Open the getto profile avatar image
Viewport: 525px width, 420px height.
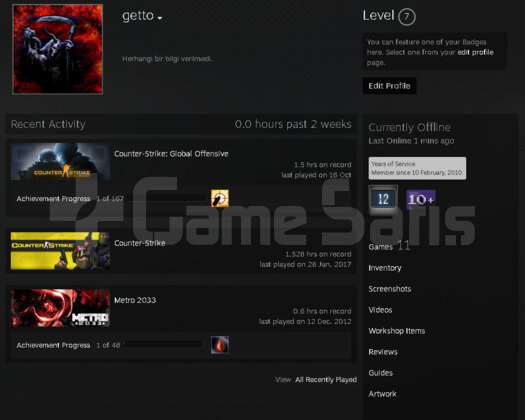coord(58,49)
